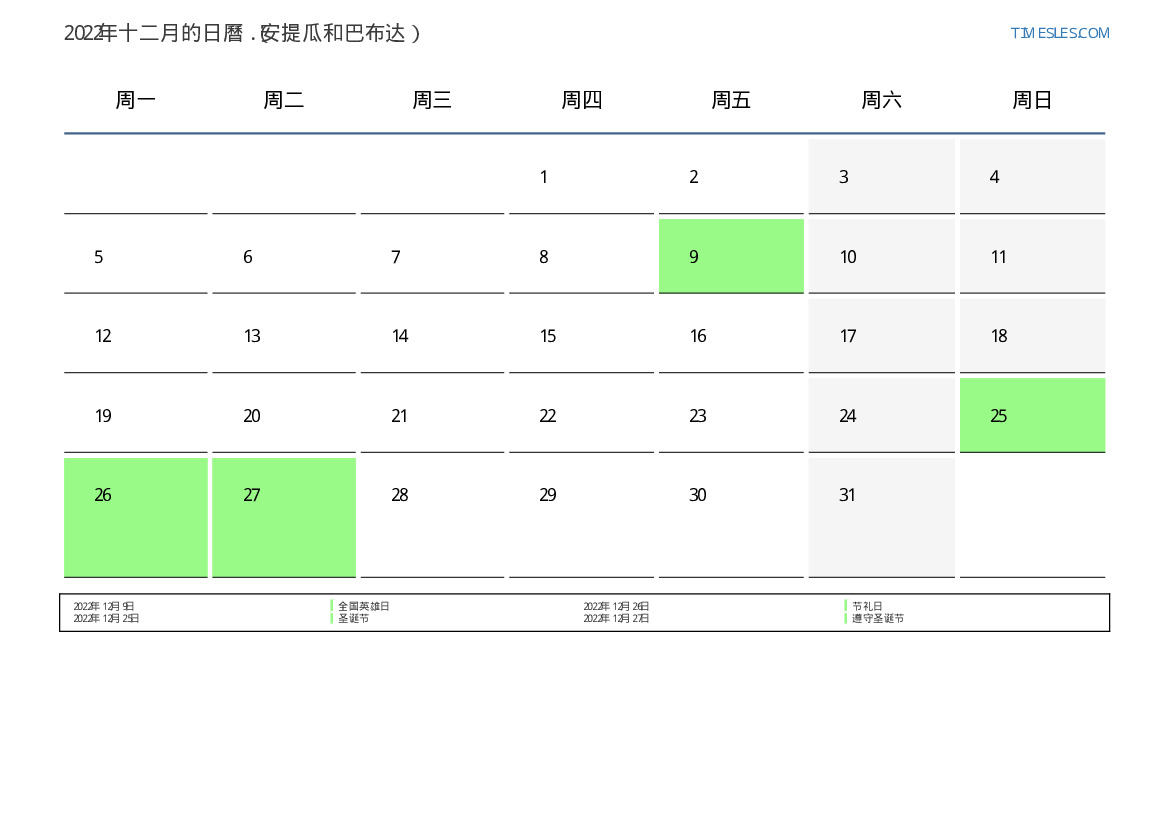Choose day 15 in the calendar grid
This screenshot has width=1169, height=827.
(581, 336)
